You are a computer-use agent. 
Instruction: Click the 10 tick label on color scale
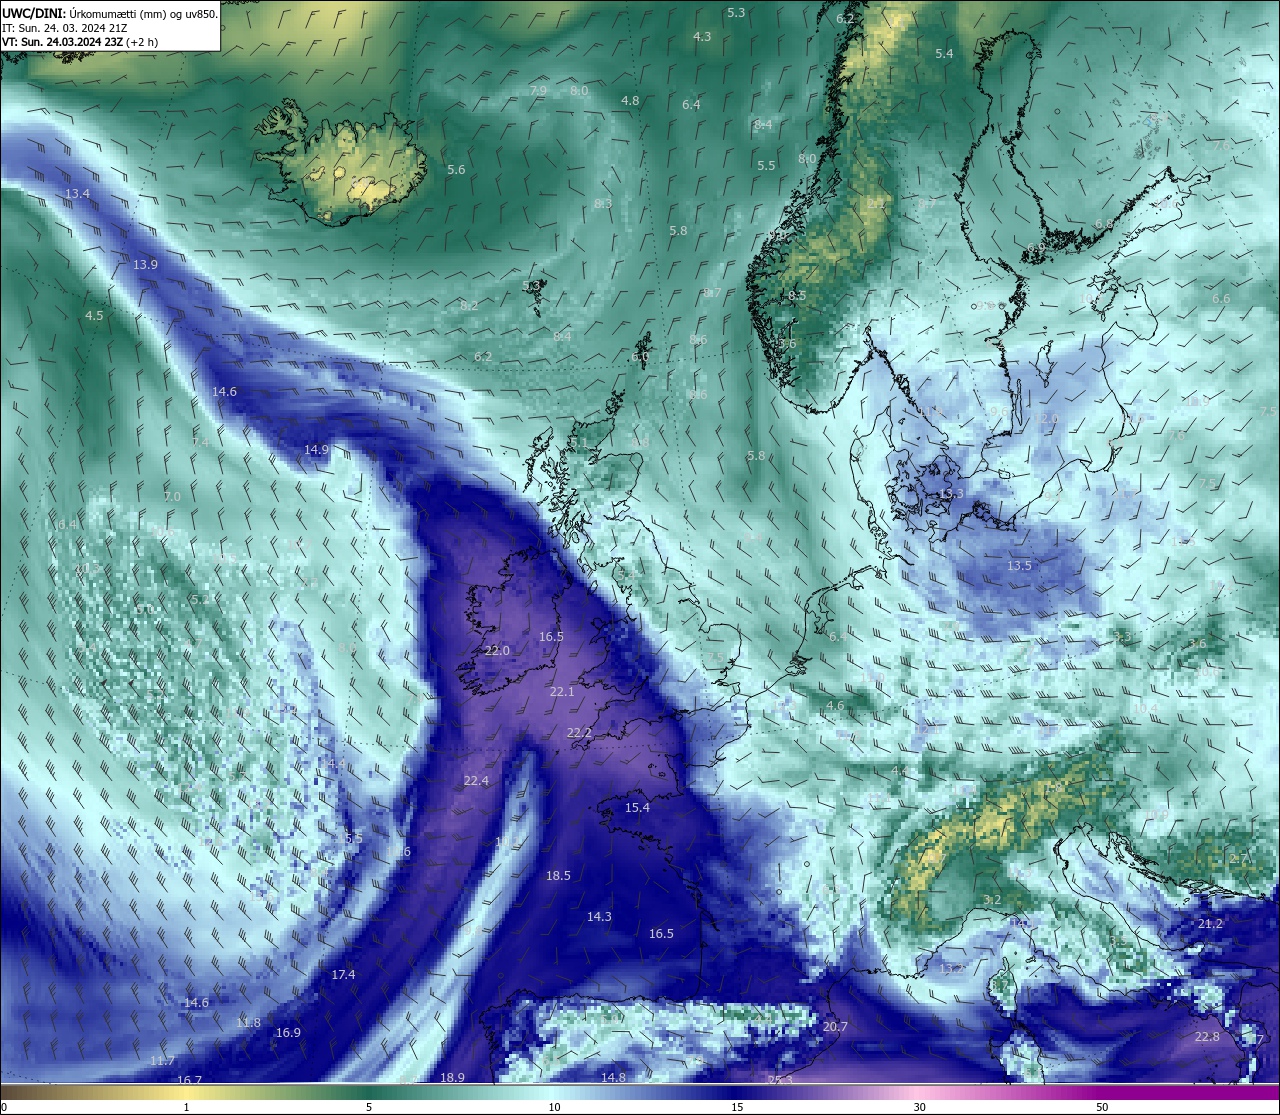554,1107
